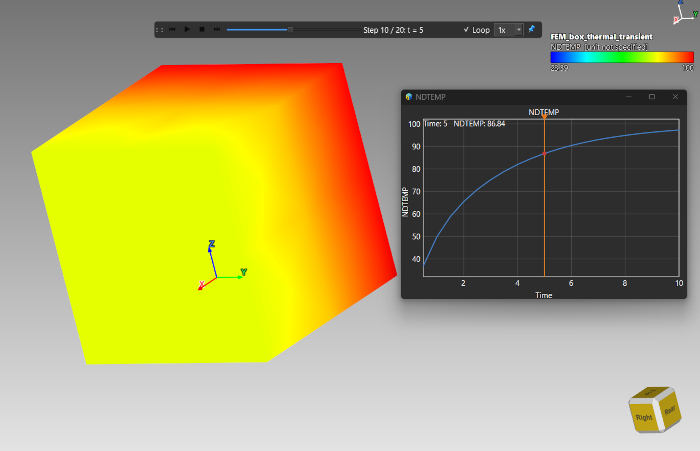The width and height of the screenshot is (700, 451).
Task: Click the red data point on NDTEMP curve
Action: coord(544,153)
